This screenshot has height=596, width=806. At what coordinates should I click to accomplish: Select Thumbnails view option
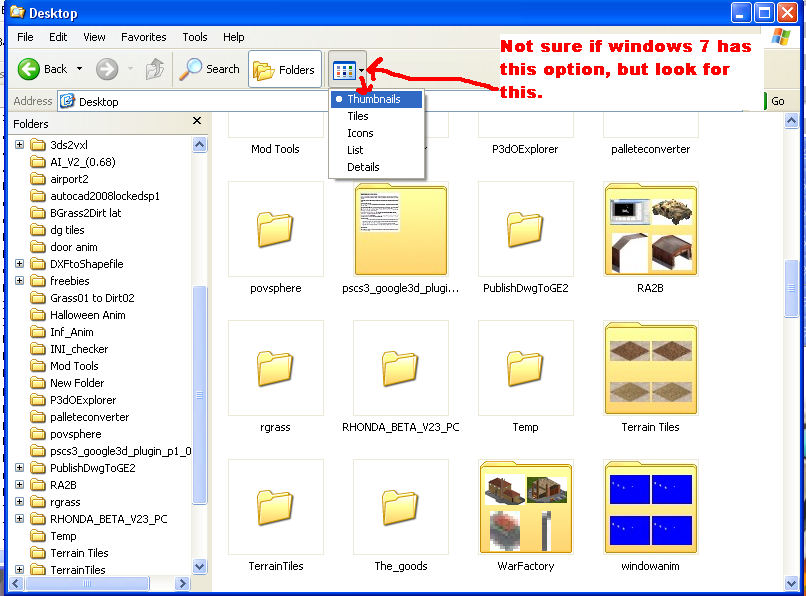point(377,99)
